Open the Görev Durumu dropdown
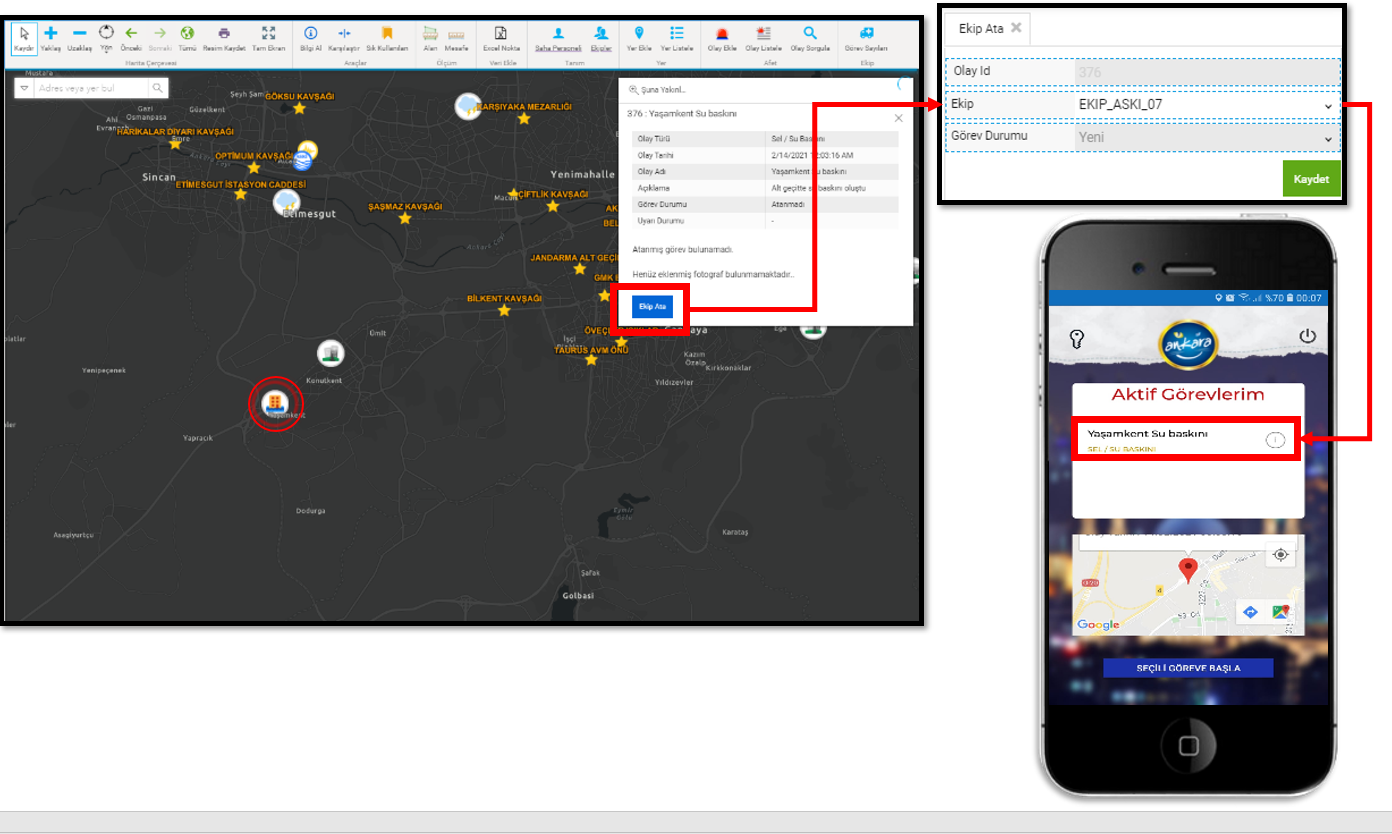This screenshot has width=1392, height=834. click(x=1203, y=137)
